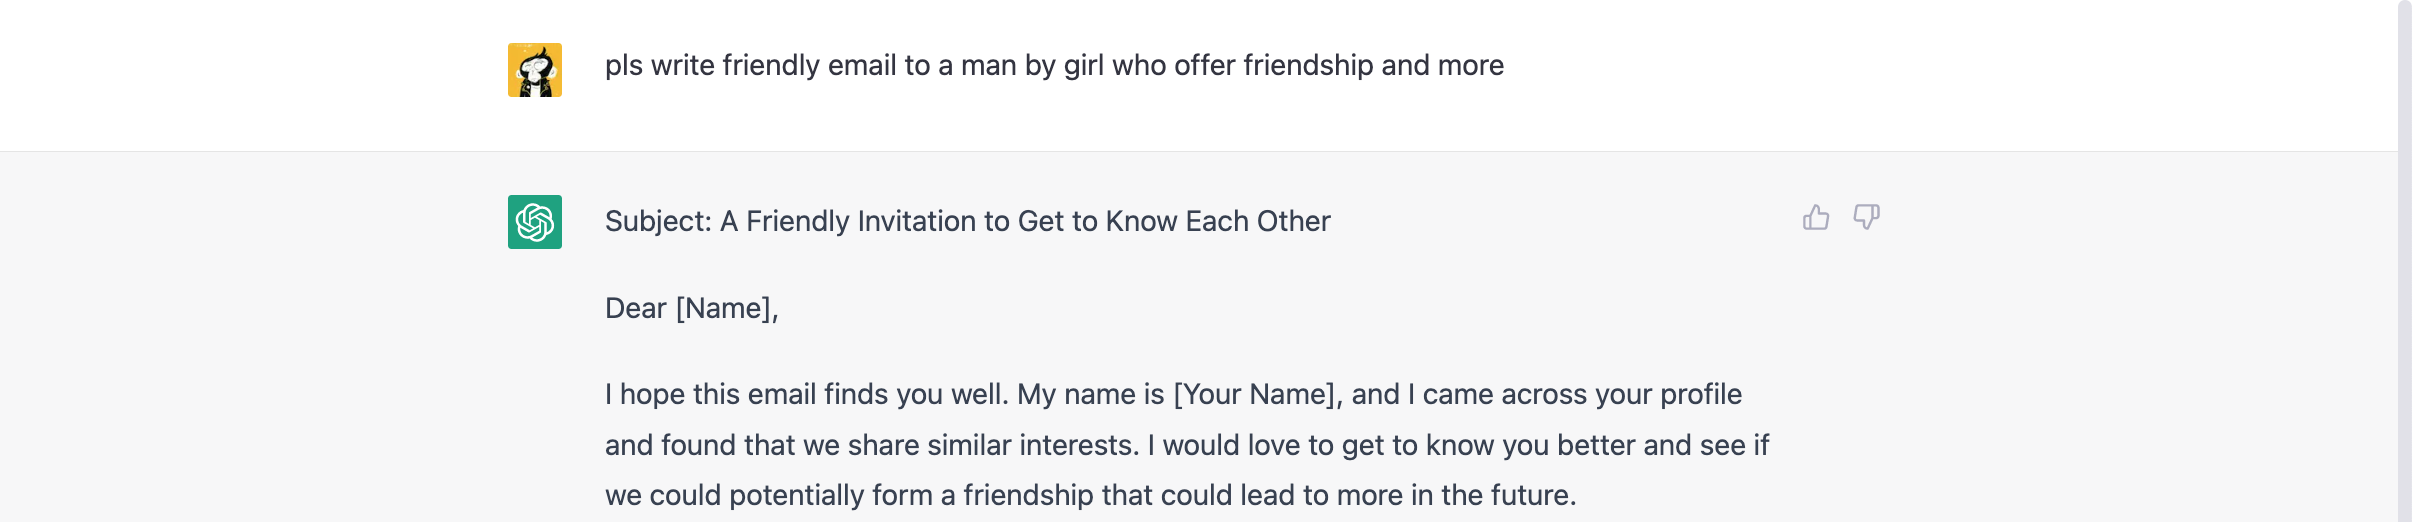Click the thumbs up icon on the response

point(1816,218)
